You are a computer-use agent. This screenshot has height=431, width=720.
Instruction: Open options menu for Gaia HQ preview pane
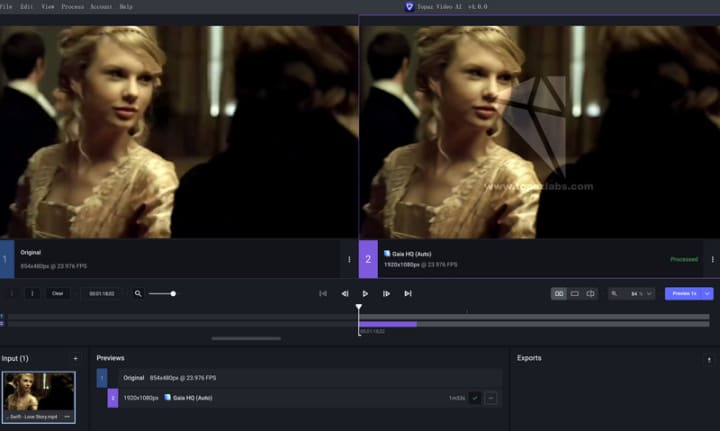click(x=713, y=259)
